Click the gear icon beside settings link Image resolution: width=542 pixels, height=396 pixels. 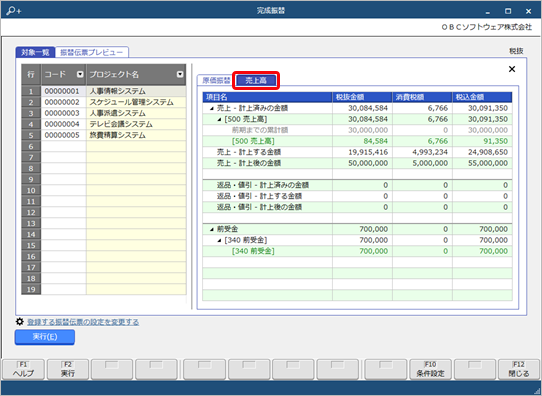tap(20, 322)
